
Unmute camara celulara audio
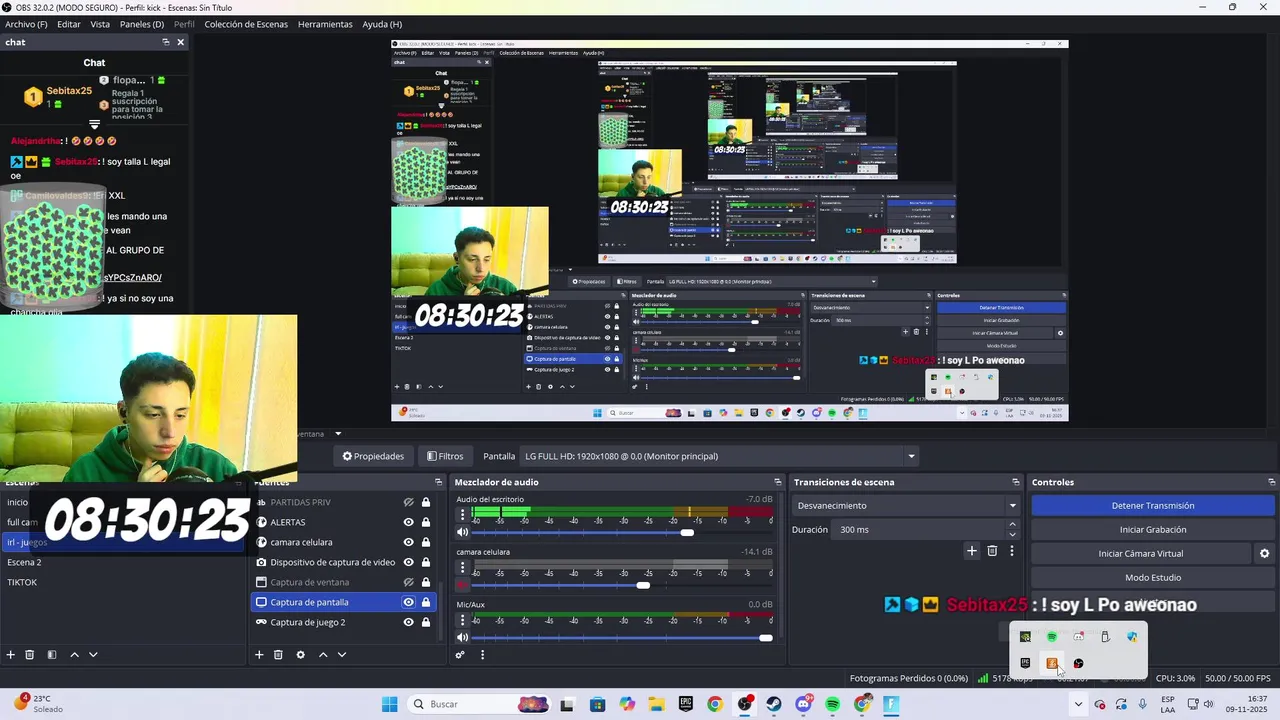pos(462,585)
